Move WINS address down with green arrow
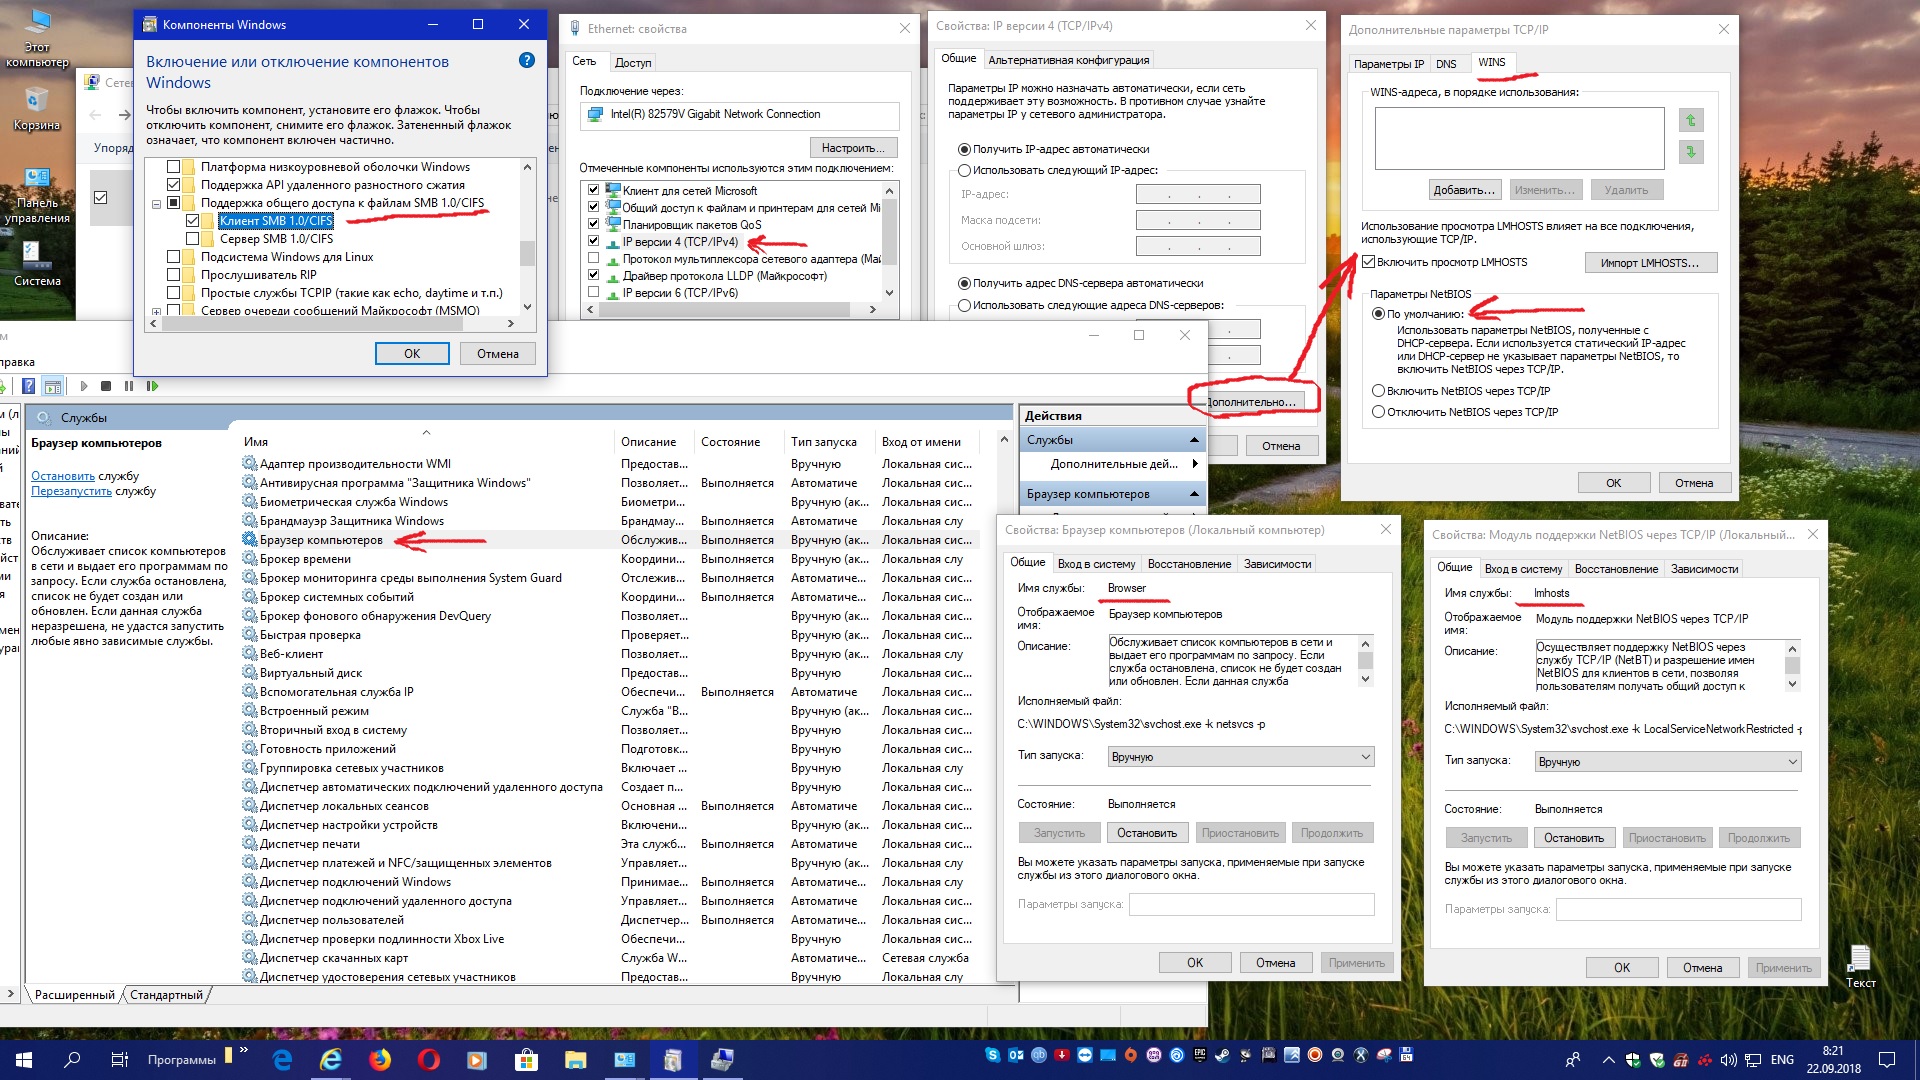 coord(1691,152)
